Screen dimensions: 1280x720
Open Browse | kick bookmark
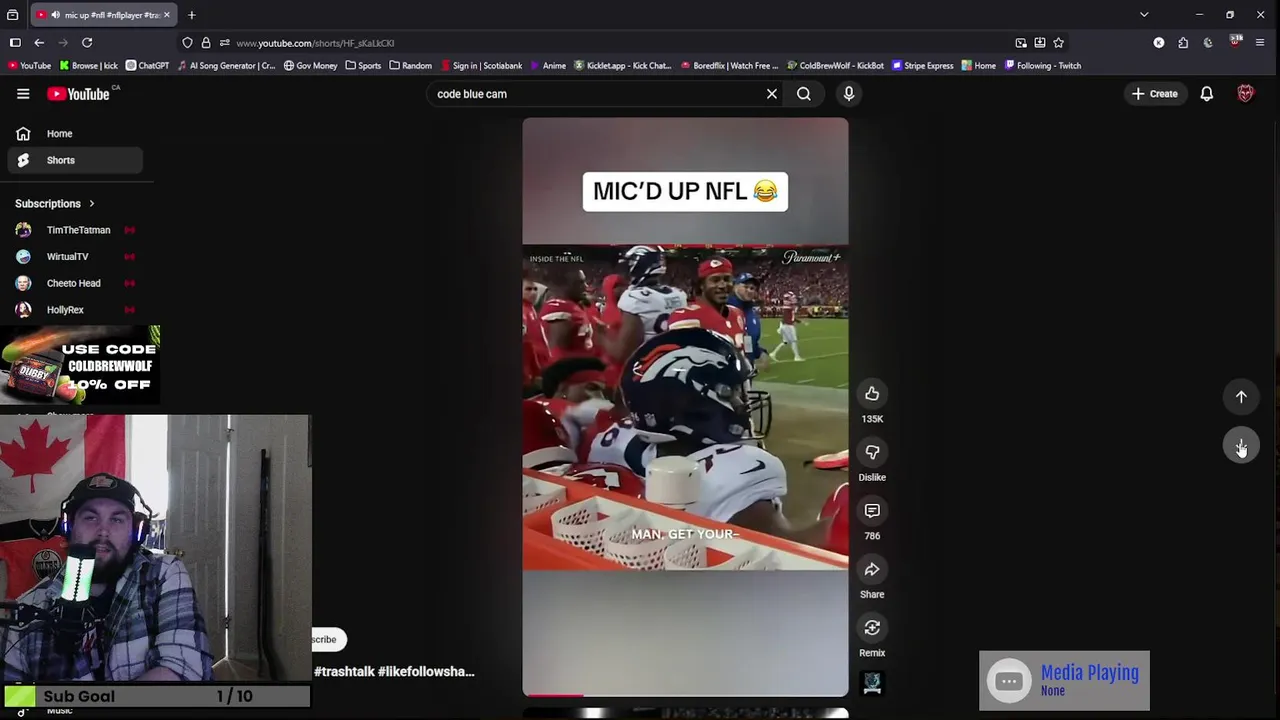[x=88, y=66]
